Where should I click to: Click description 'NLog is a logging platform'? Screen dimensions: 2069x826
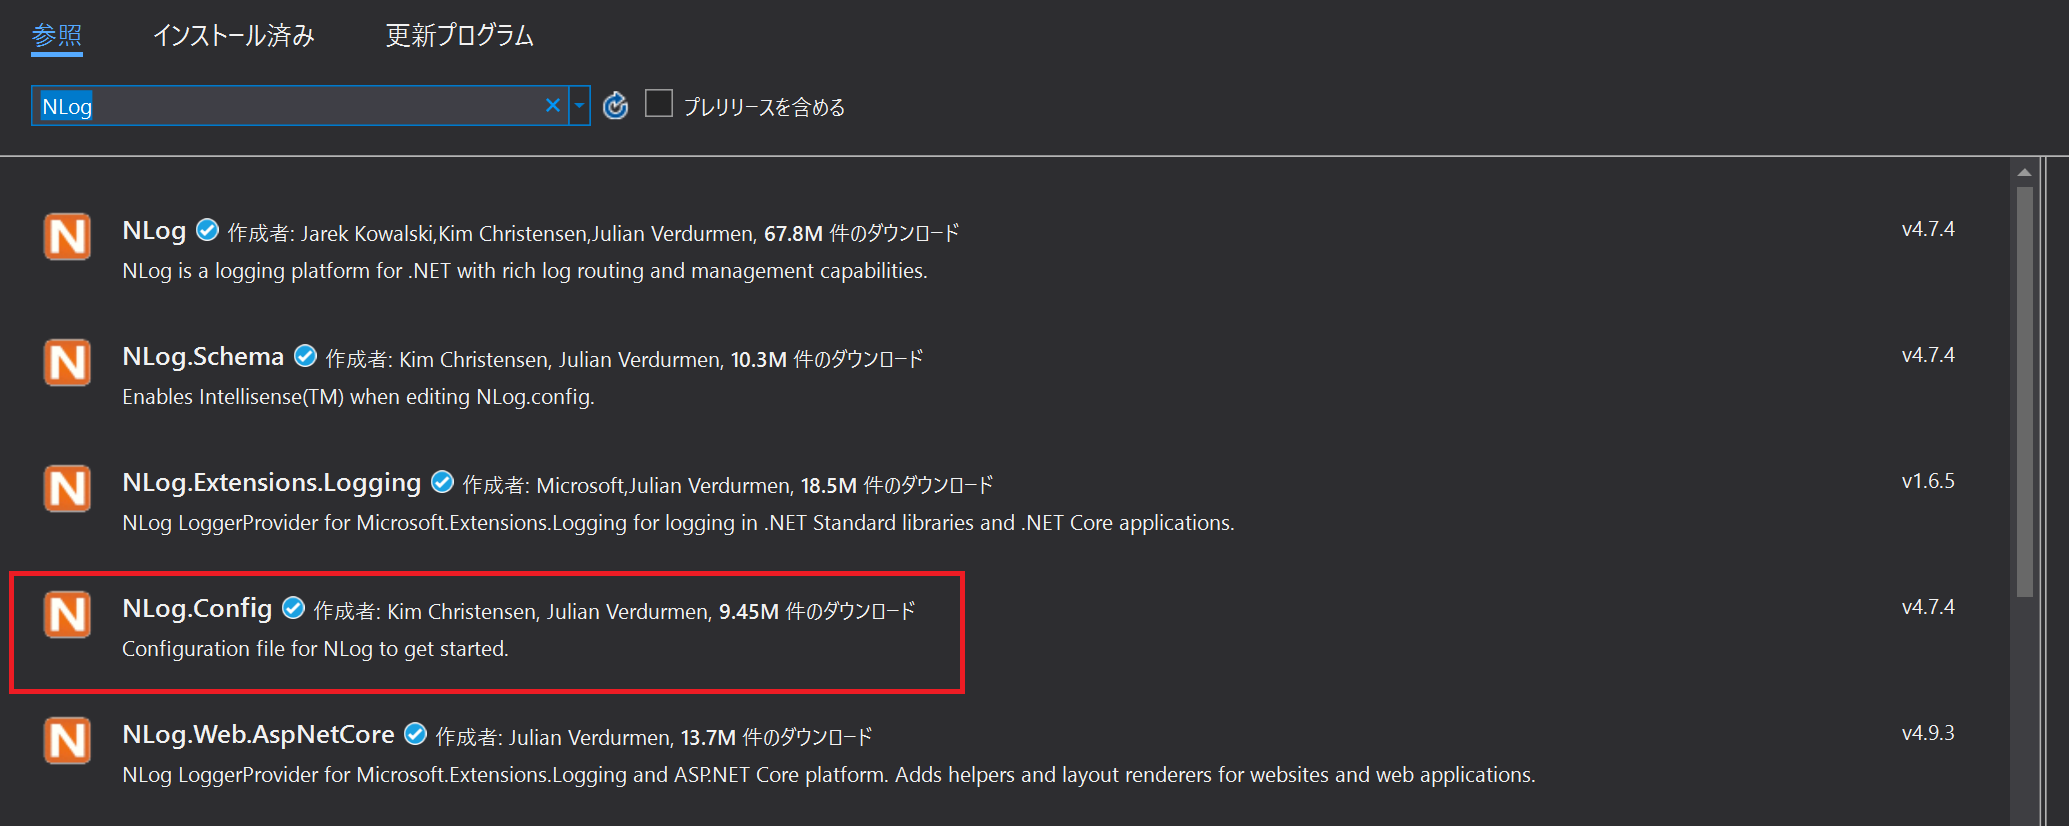pyautogui.click(x=525, y=271)
